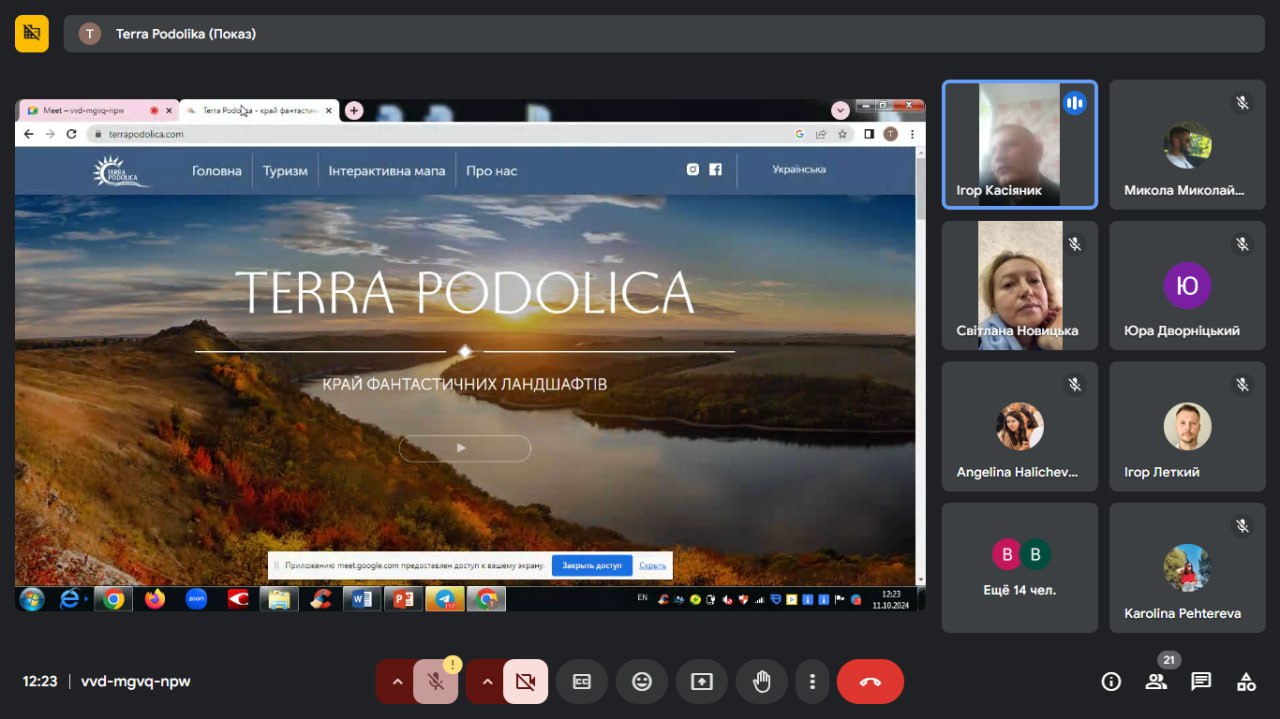This screenshot has width=1280, height=719.
Task: Open the Windows Start menu
Action: (32, 599)
